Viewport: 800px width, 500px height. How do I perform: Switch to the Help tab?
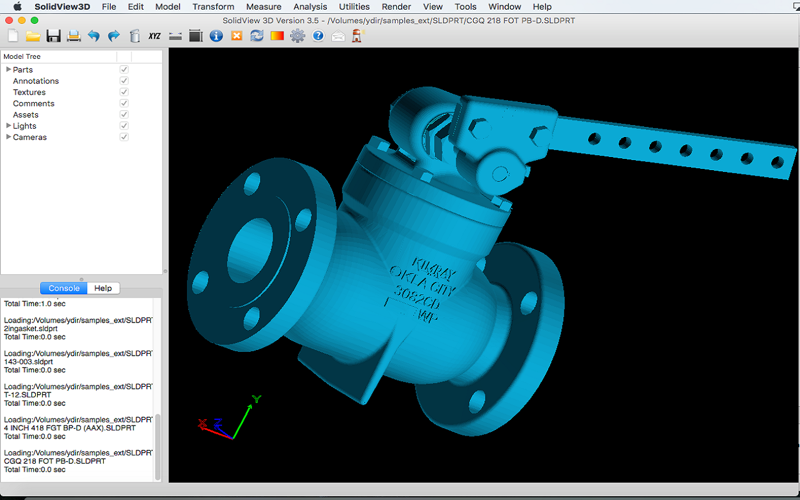[x=103, y=288]
